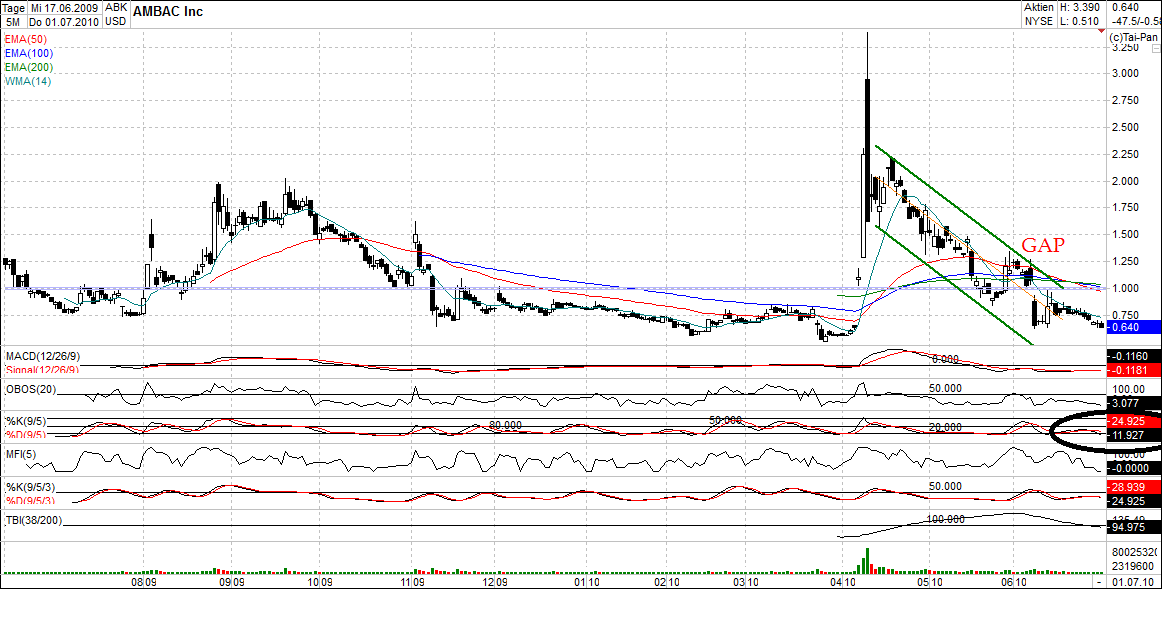This screenshot has width=1162, height=624.
Task: Click the %K(9/5) stochastic label
Action: point(26,422)
